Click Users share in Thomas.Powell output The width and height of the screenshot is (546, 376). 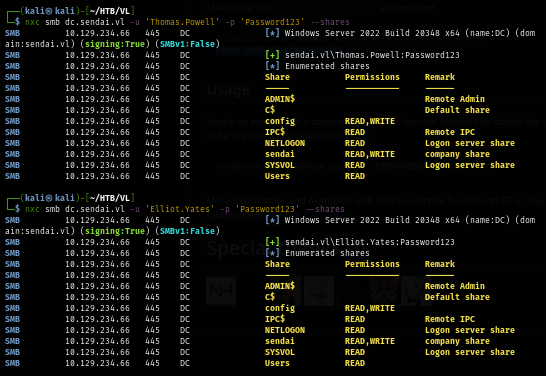pyautogui.click(x=277, y=176)
